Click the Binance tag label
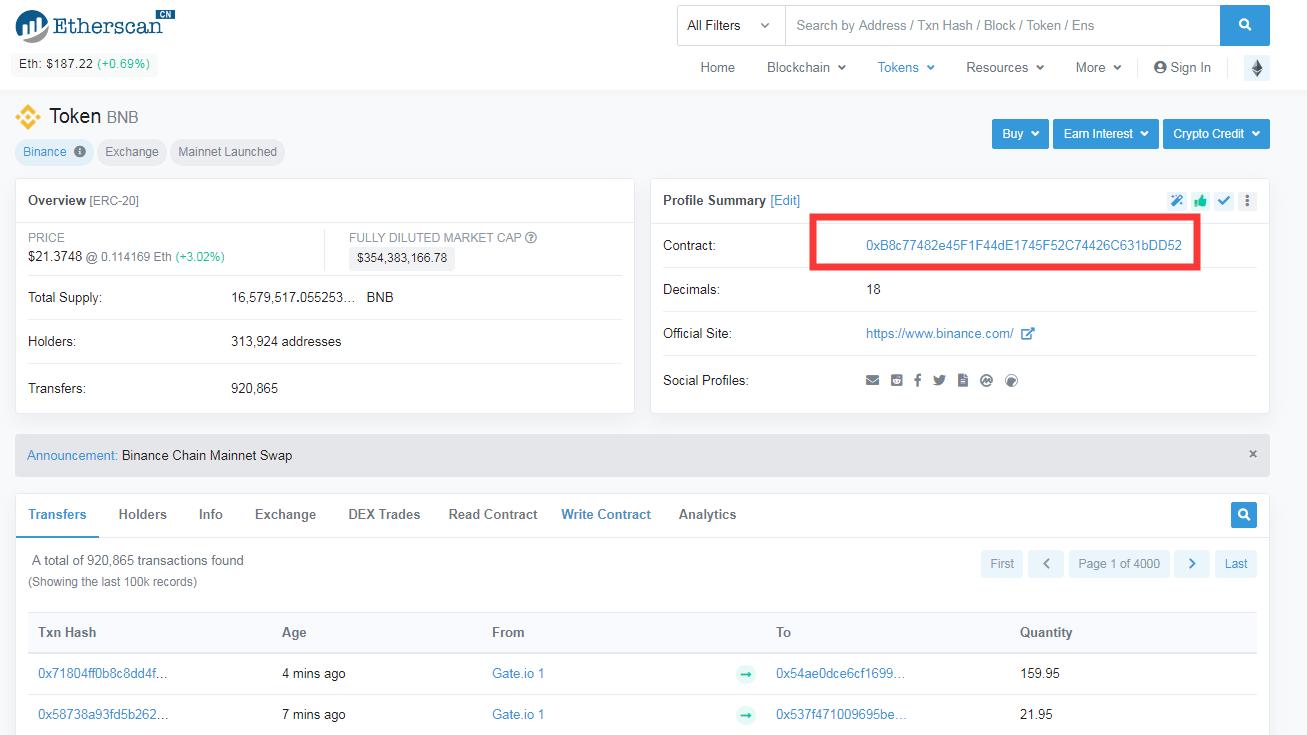This screenshot has height=735, width=1307. coord(45,152)
